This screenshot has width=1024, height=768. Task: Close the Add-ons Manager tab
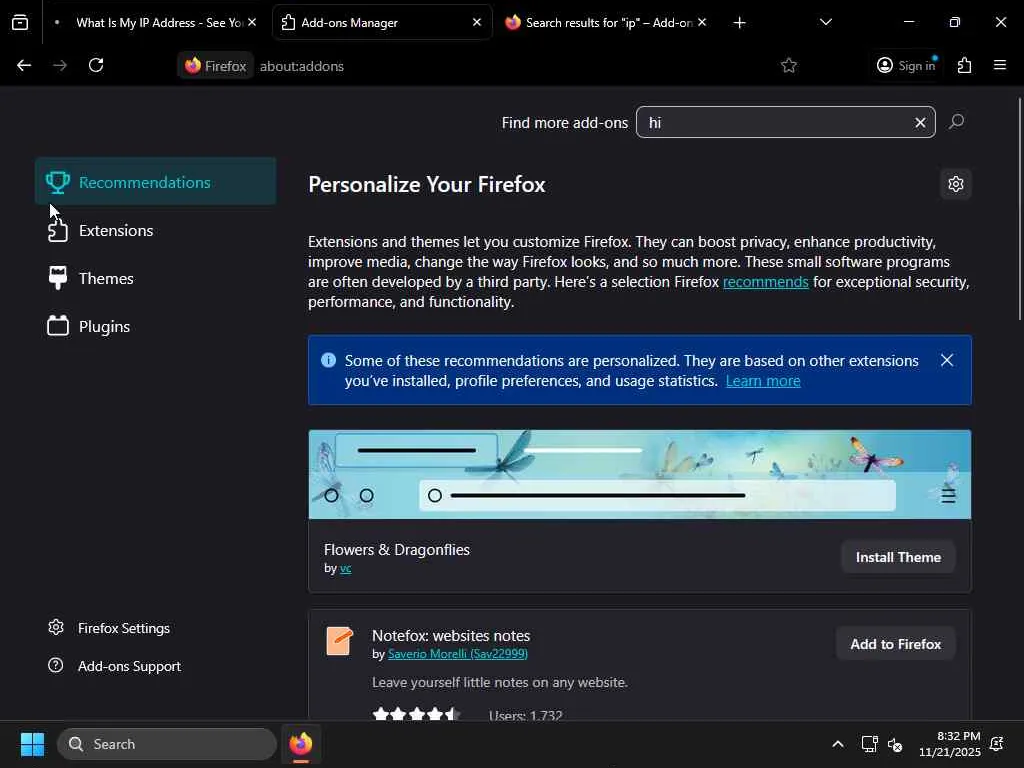477,22
